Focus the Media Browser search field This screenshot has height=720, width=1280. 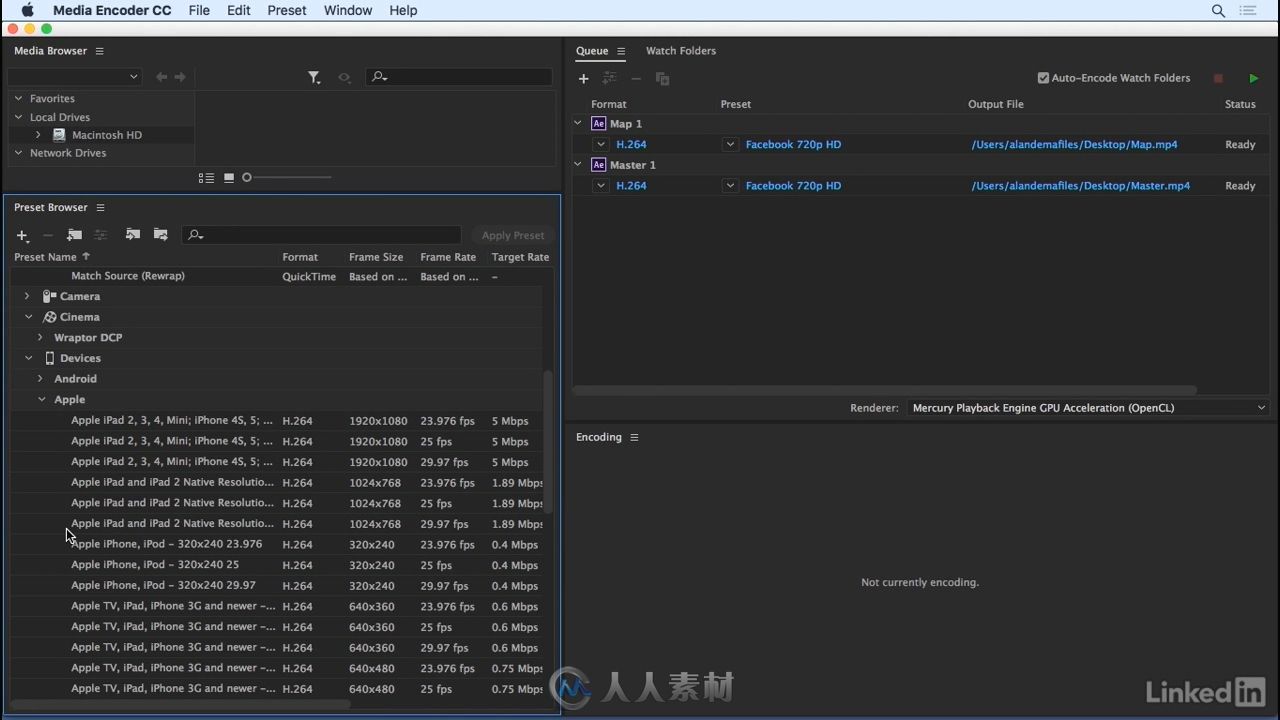[x=459, y=77]
